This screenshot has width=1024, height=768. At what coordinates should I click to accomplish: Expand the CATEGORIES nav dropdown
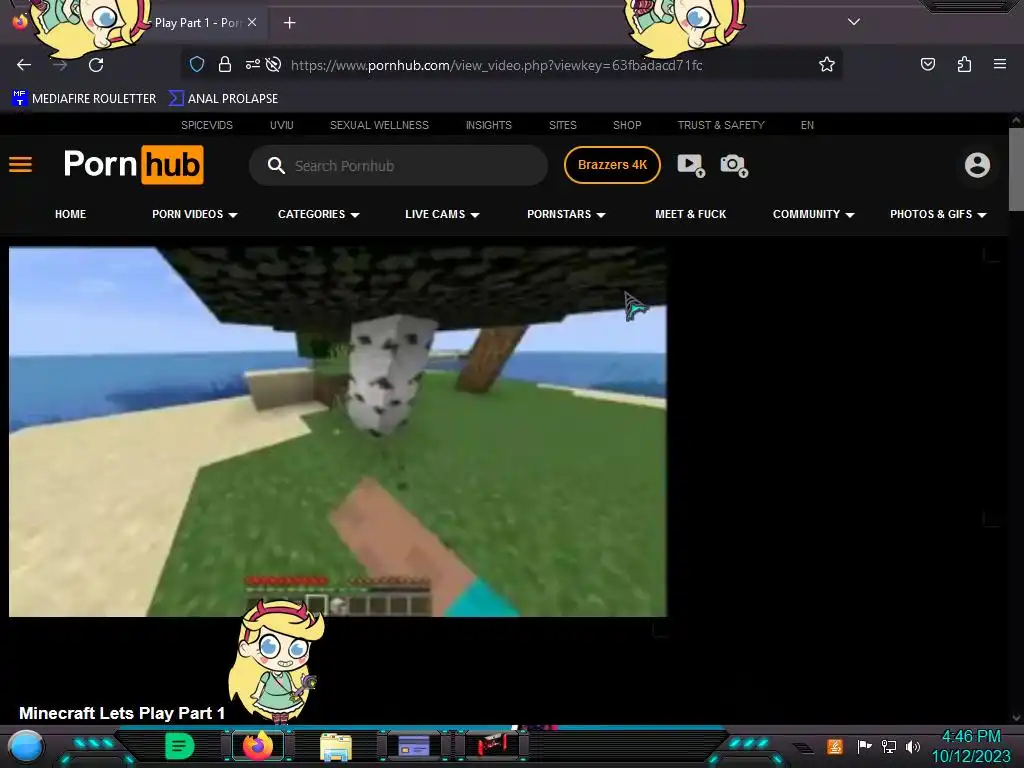click(319, 214)
